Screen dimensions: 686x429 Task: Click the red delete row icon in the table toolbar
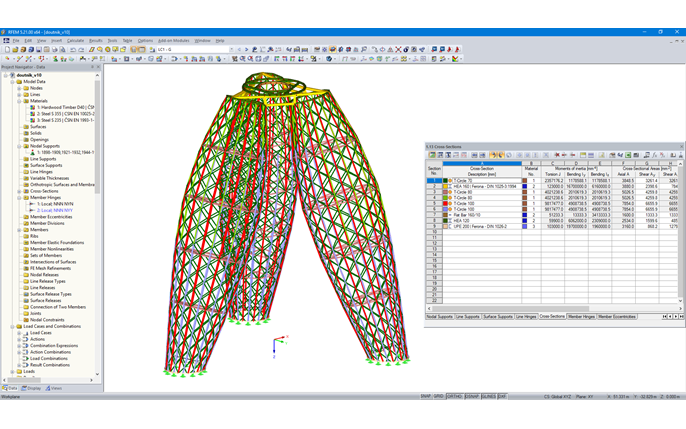point(557,155)
